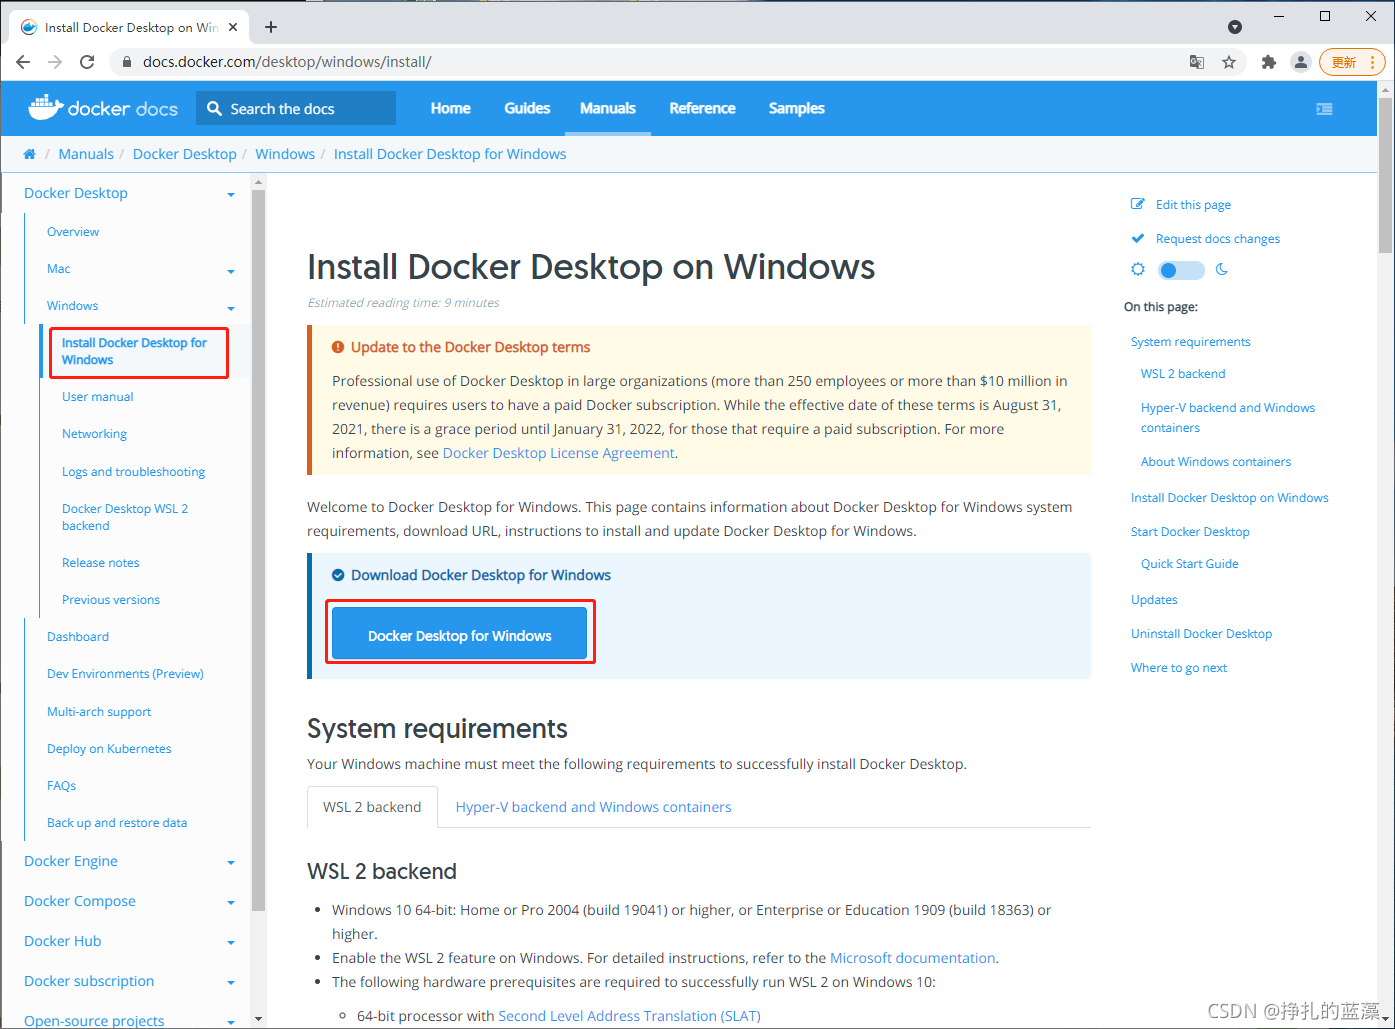Jump to Where to go next link

point(1178,668)
